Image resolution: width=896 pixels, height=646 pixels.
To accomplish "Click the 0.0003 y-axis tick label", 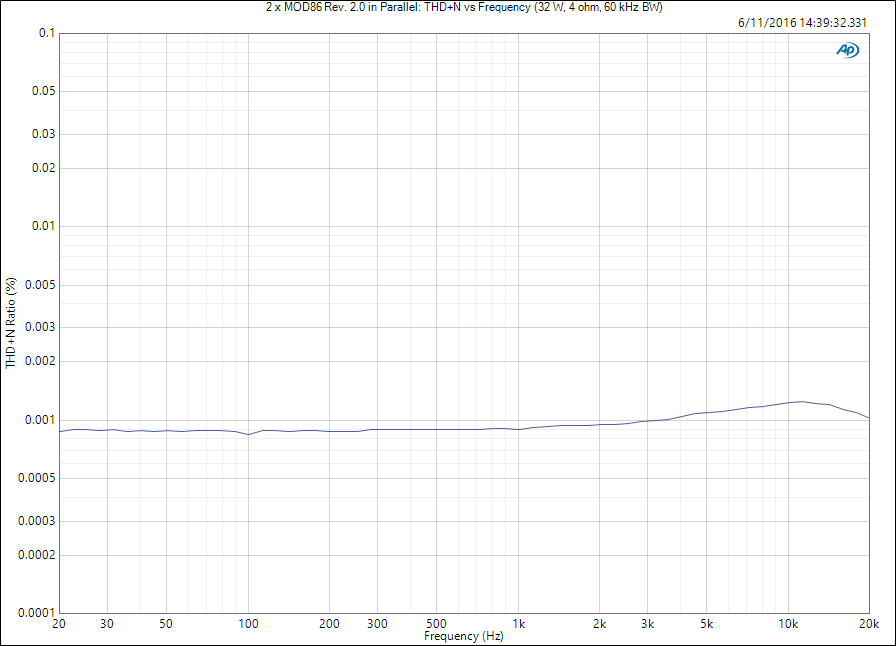I will (37, 521).
